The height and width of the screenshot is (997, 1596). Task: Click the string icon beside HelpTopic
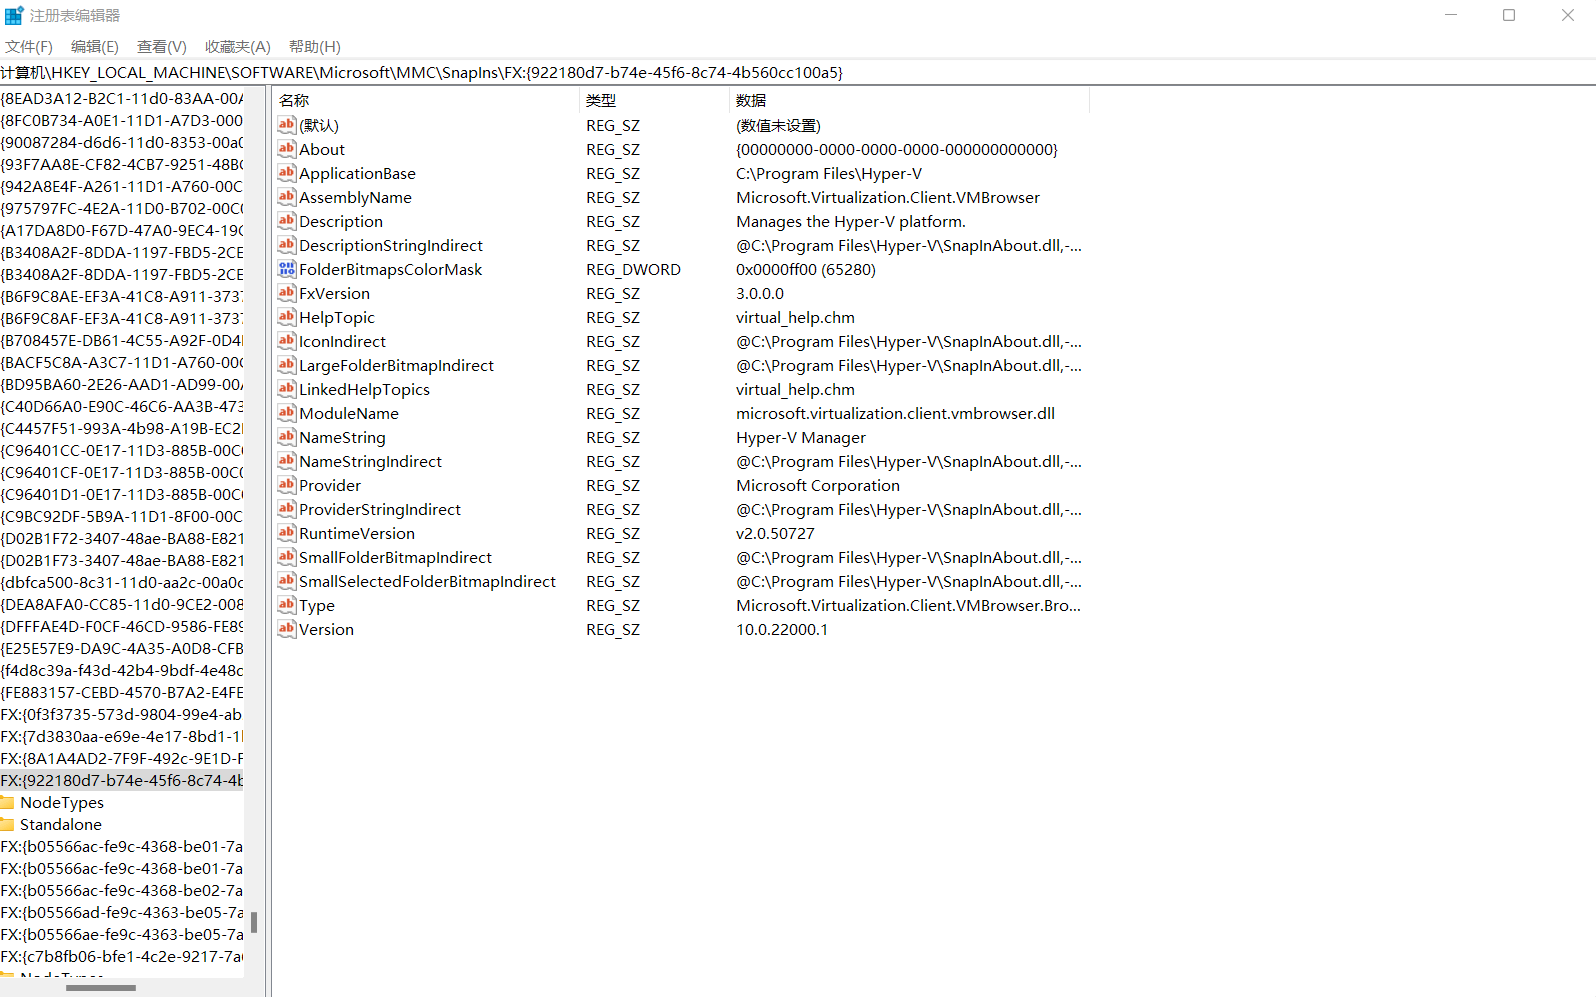287,317
